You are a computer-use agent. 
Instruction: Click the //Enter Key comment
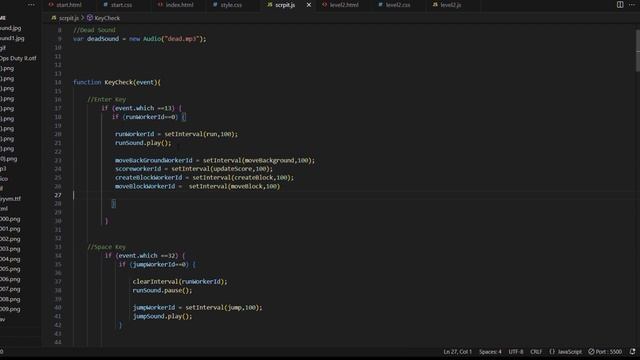tap(107, 100)
